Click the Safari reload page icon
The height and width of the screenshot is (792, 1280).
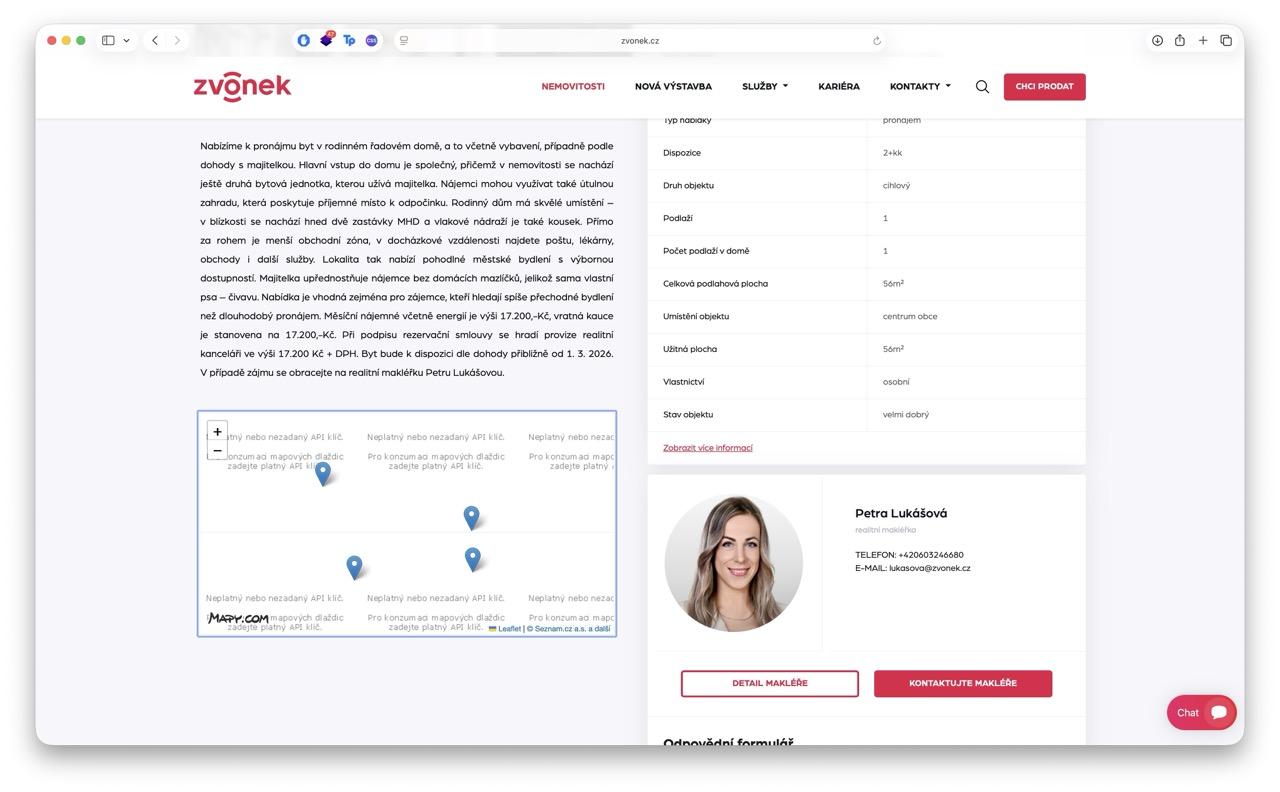tap(877, 41)
